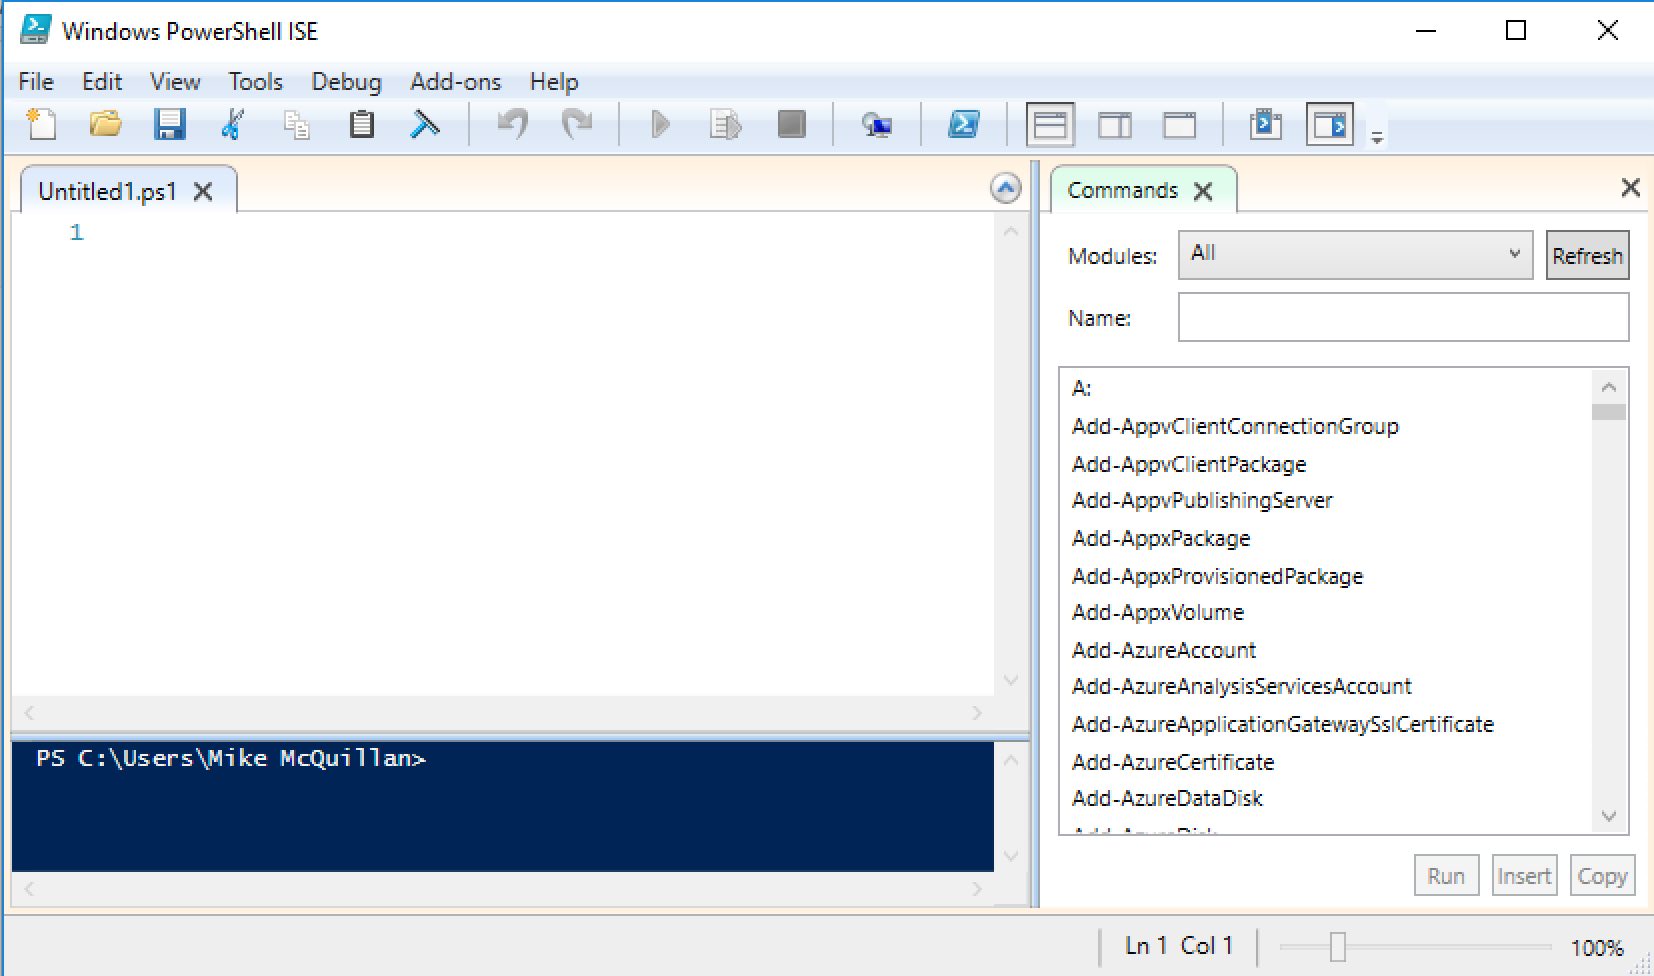Click the New script toolbar icon
1654x976 pixels.
(41, 125)
